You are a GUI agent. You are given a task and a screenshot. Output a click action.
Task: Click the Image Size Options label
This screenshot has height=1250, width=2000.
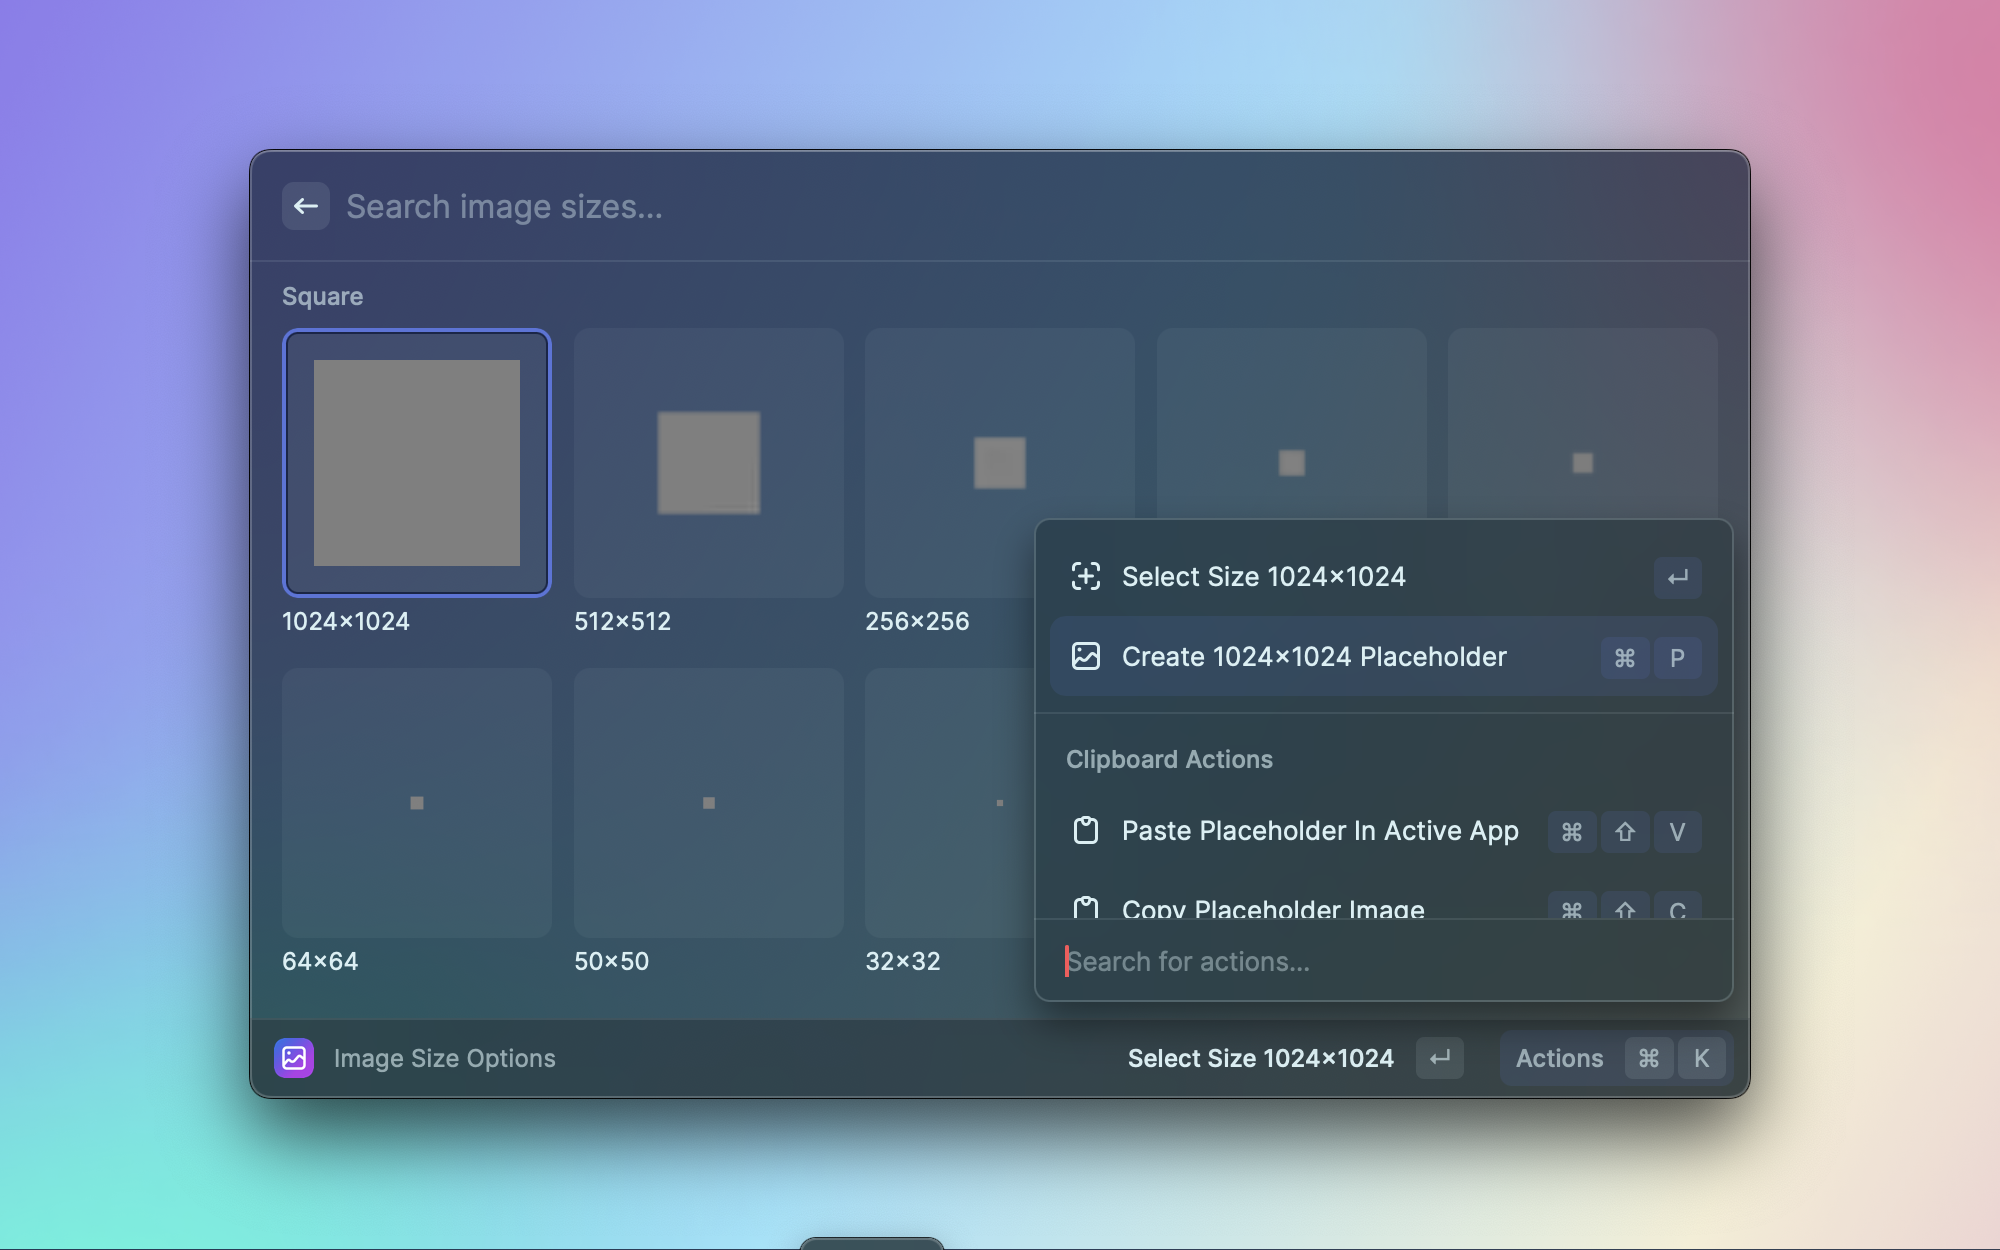pos(444,1058)
